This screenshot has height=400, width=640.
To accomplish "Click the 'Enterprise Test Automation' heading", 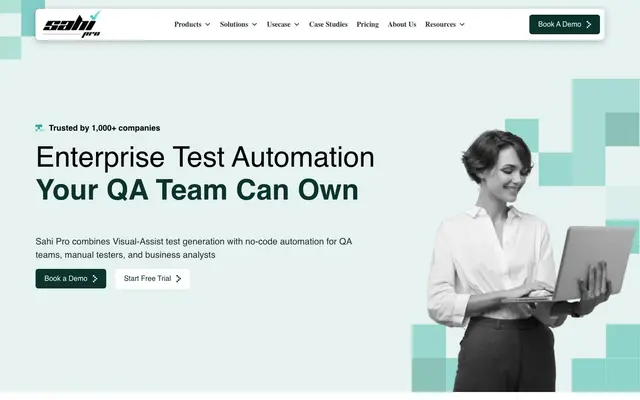I will tap(205, 157).
